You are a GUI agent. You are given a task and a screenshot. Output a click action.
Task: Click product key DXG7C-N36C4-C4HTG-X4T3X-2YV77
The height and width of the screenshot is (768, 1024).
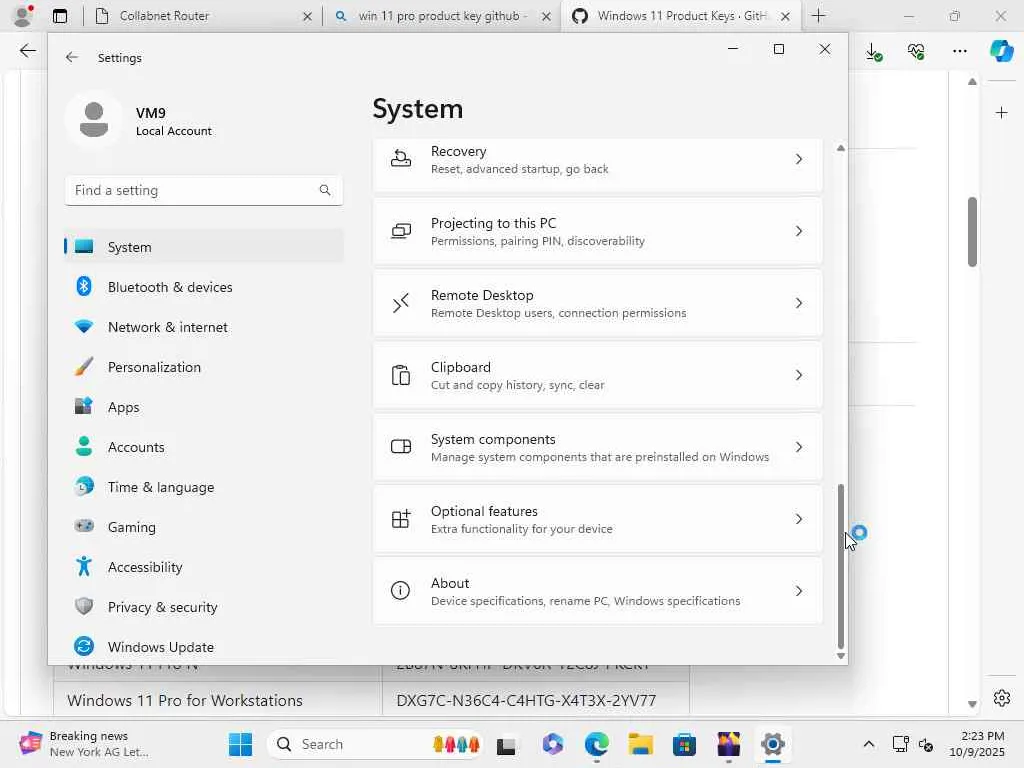pyautogui.click(x=526, y=700)
